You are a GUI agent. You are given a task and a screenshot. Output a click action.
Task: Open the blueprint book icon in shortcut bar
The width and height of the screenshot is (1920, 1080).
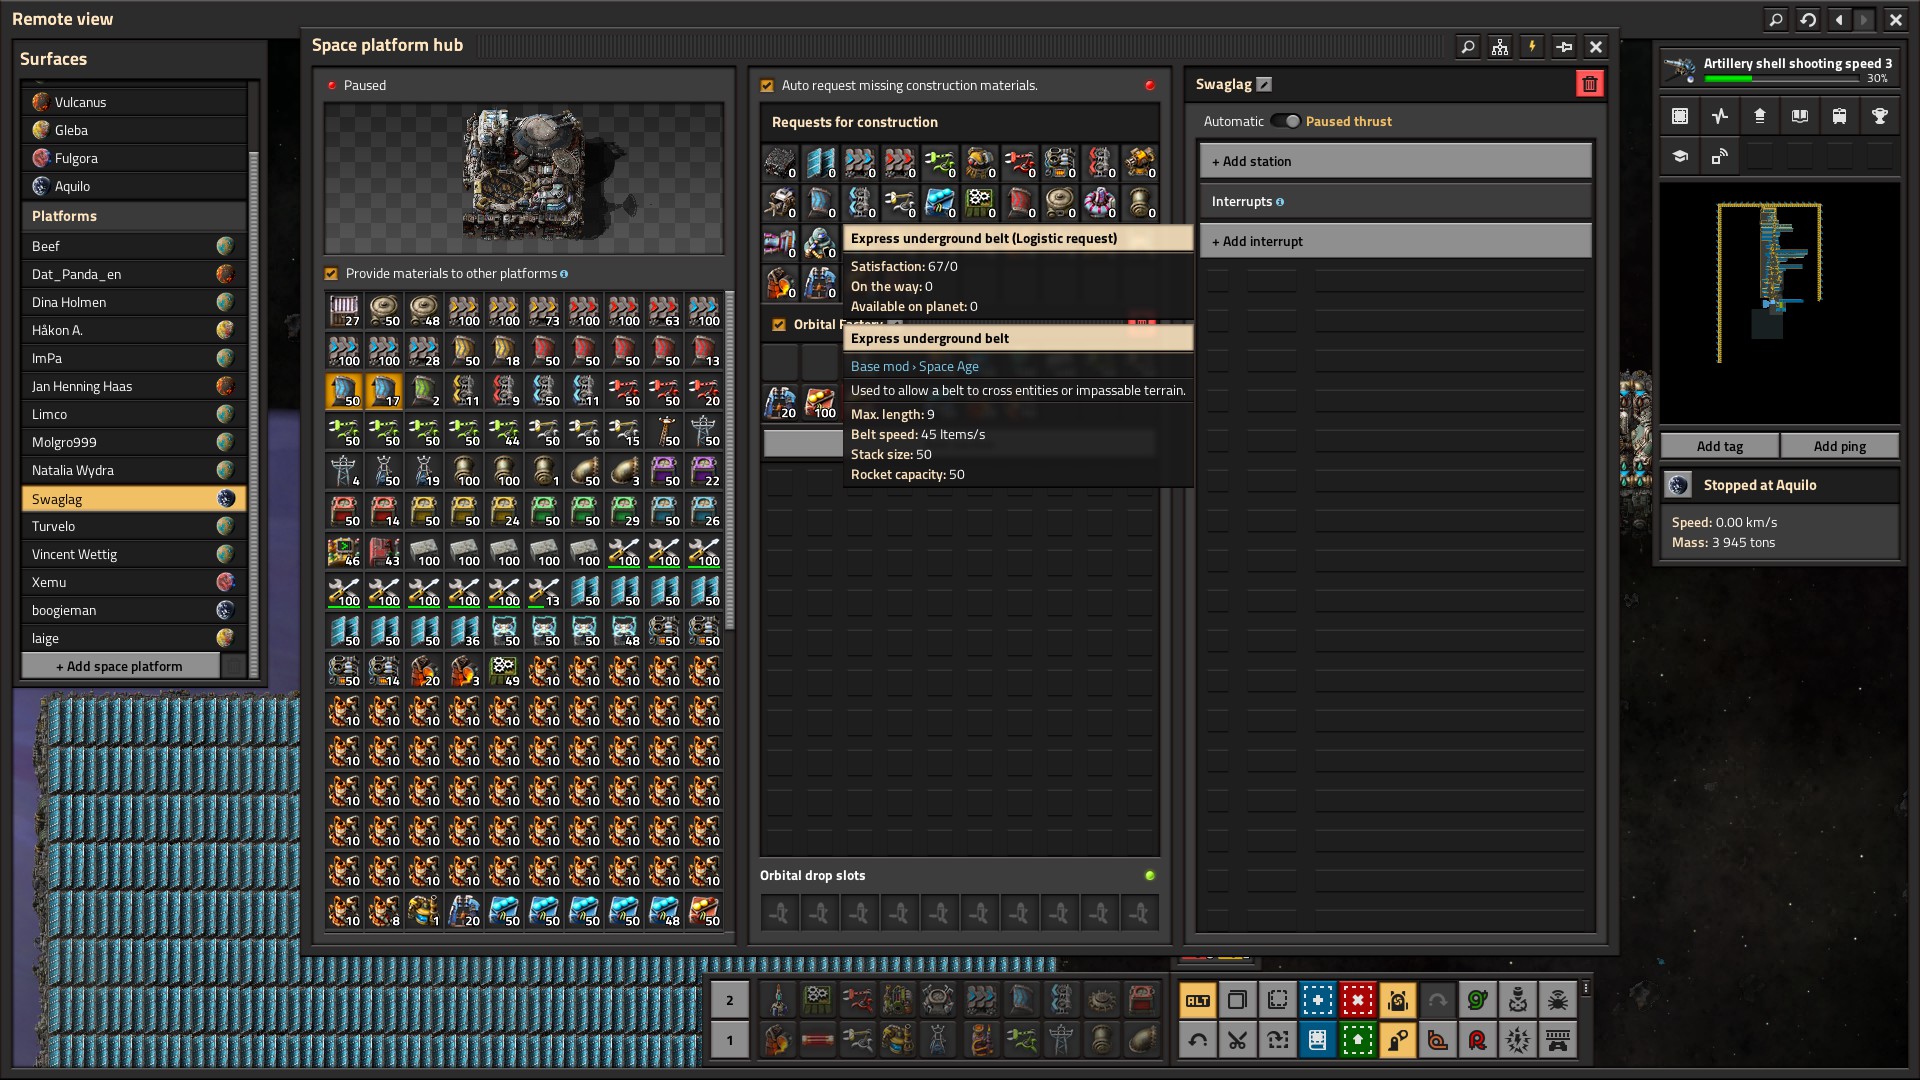click(x=1317, y=1040)
